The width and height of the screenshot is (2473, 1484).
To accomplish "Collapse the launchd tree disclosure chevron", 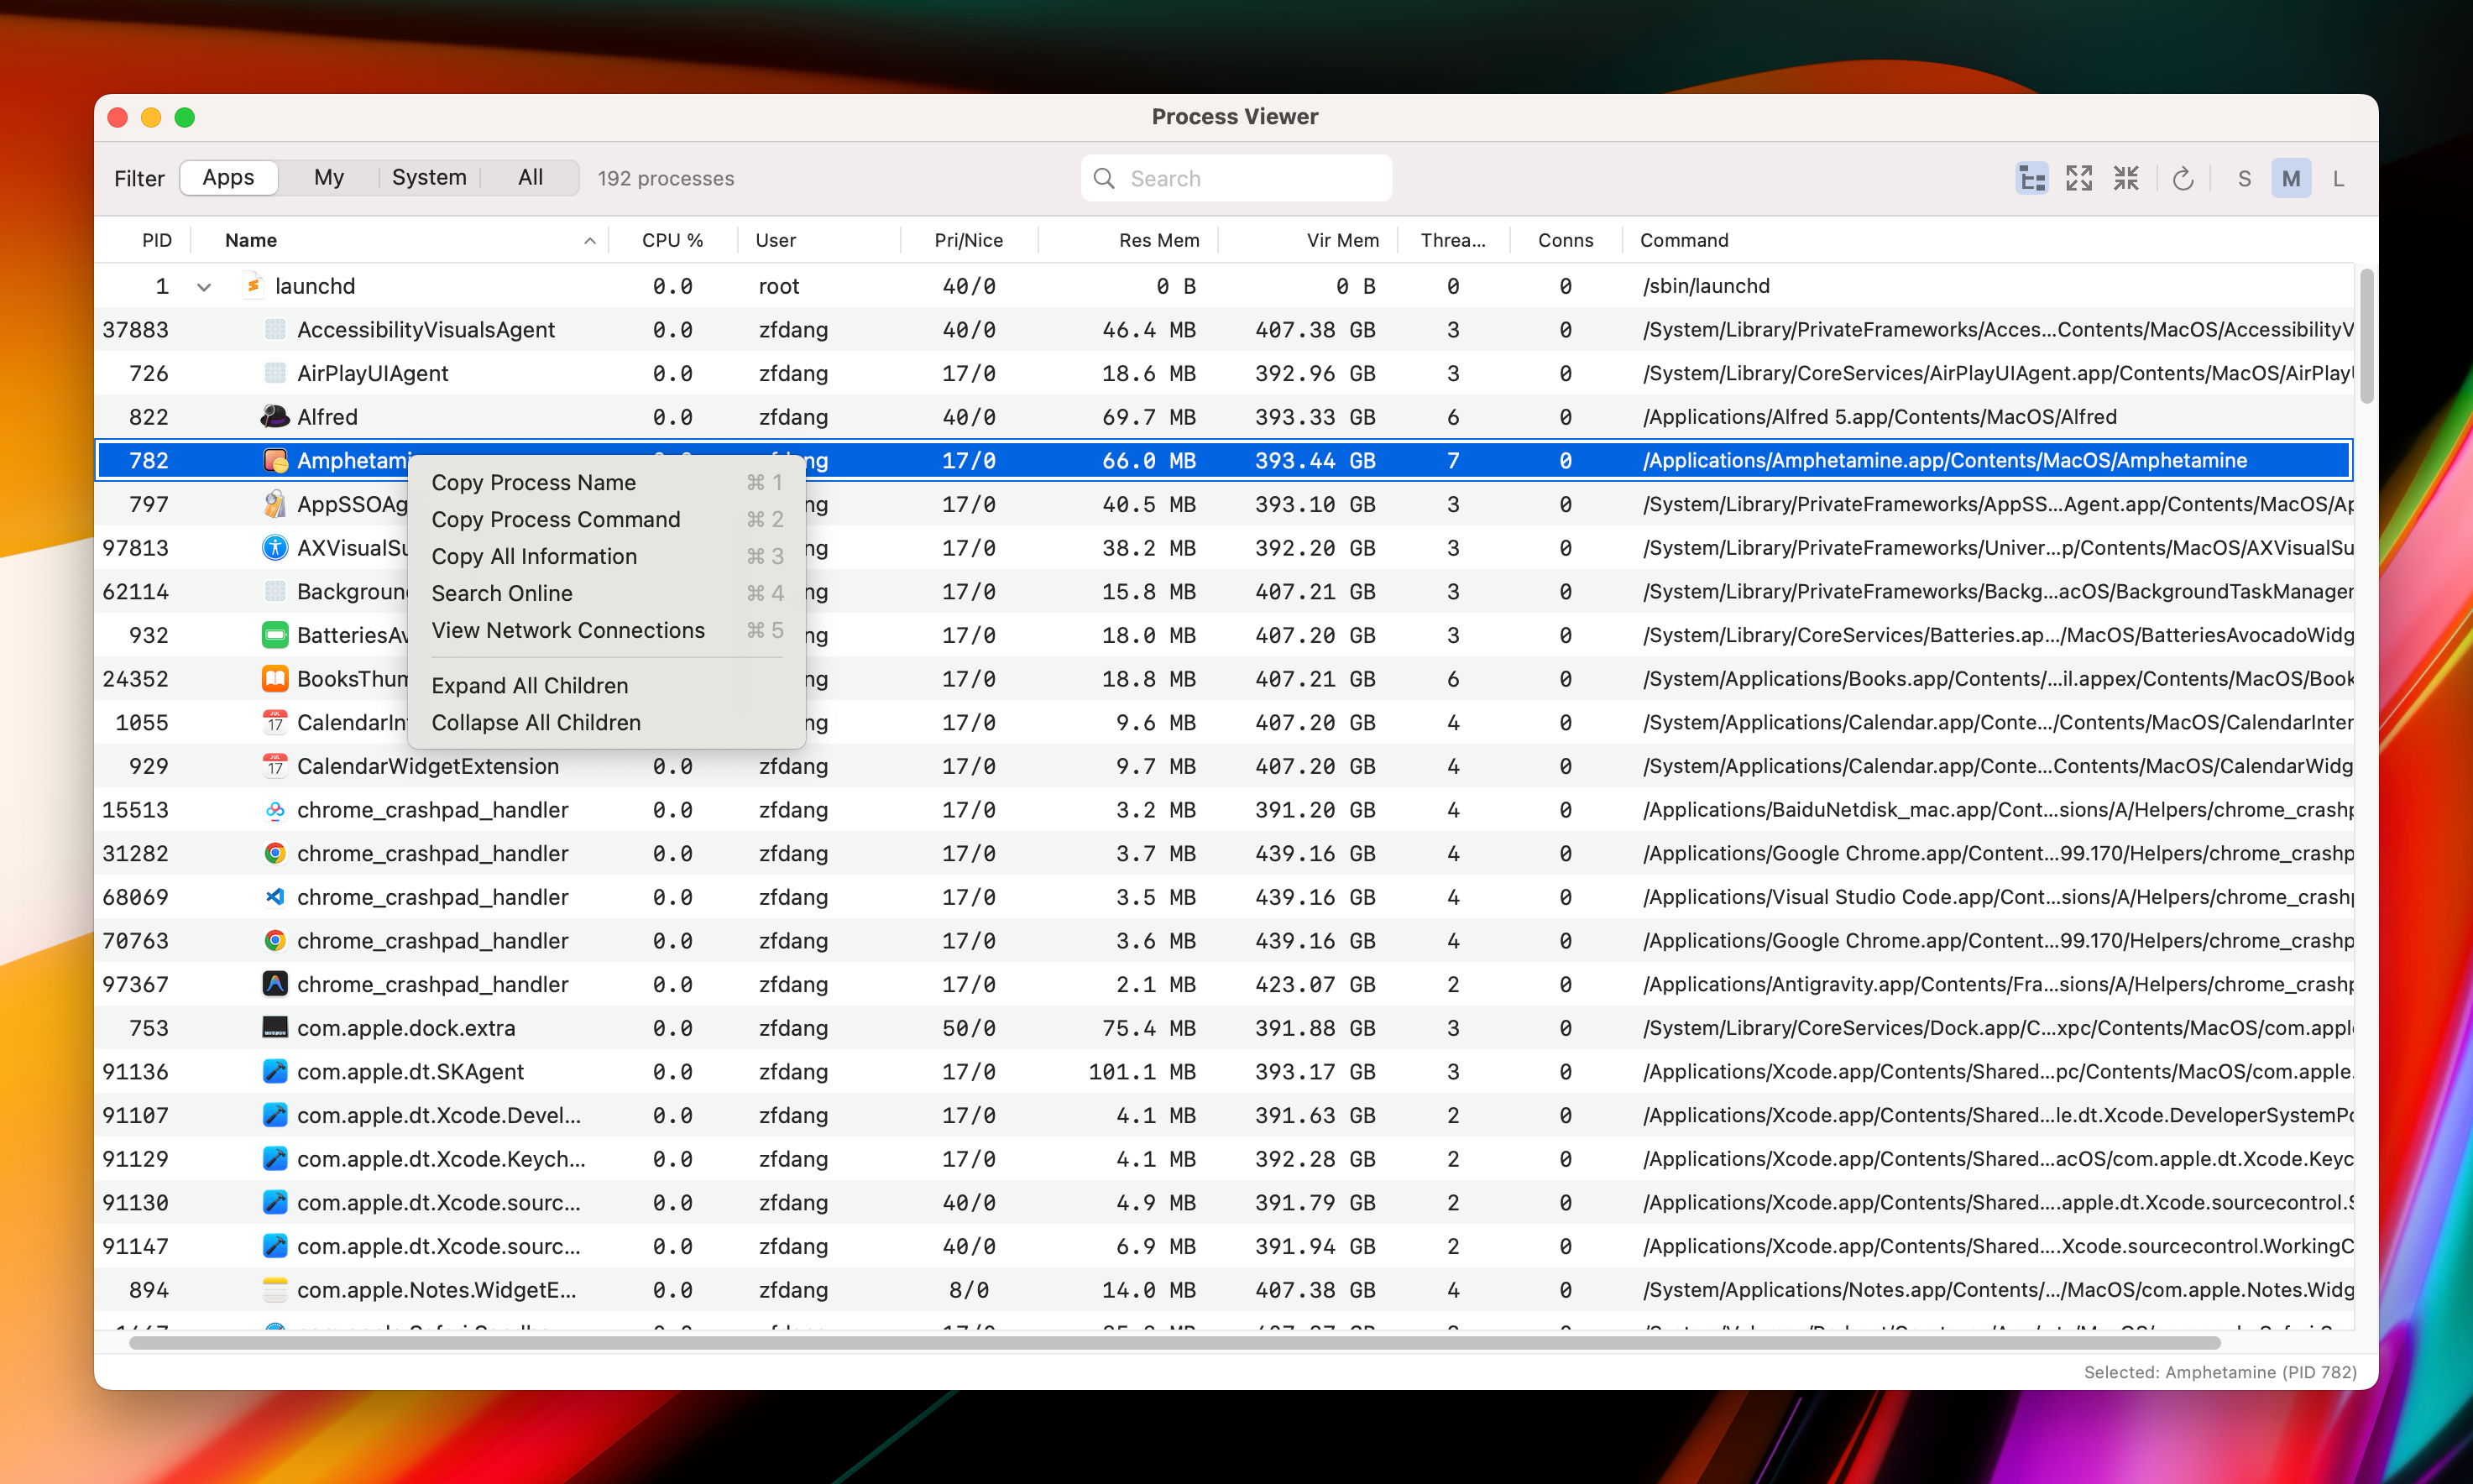I will click(204, 287).
